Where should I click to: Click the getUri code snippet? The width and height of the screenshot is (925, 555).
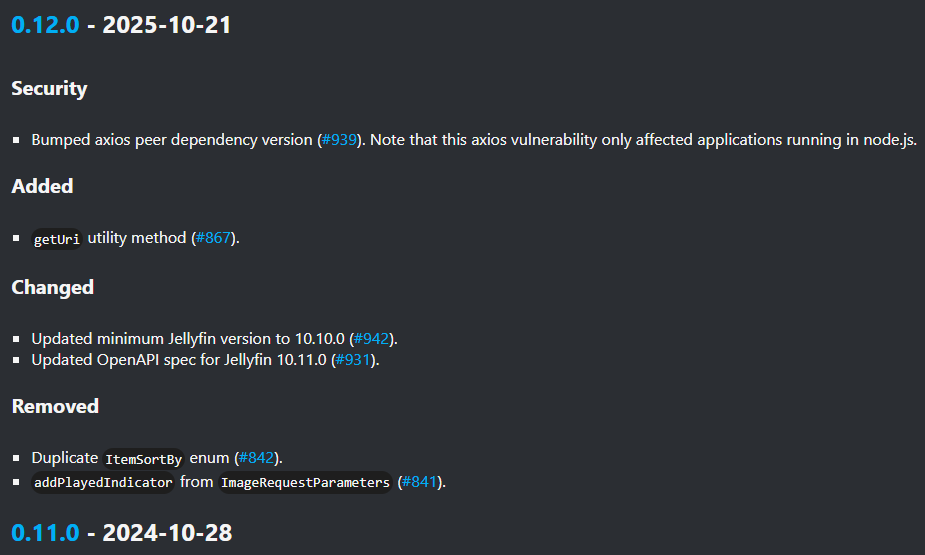(x=56, y=239)
